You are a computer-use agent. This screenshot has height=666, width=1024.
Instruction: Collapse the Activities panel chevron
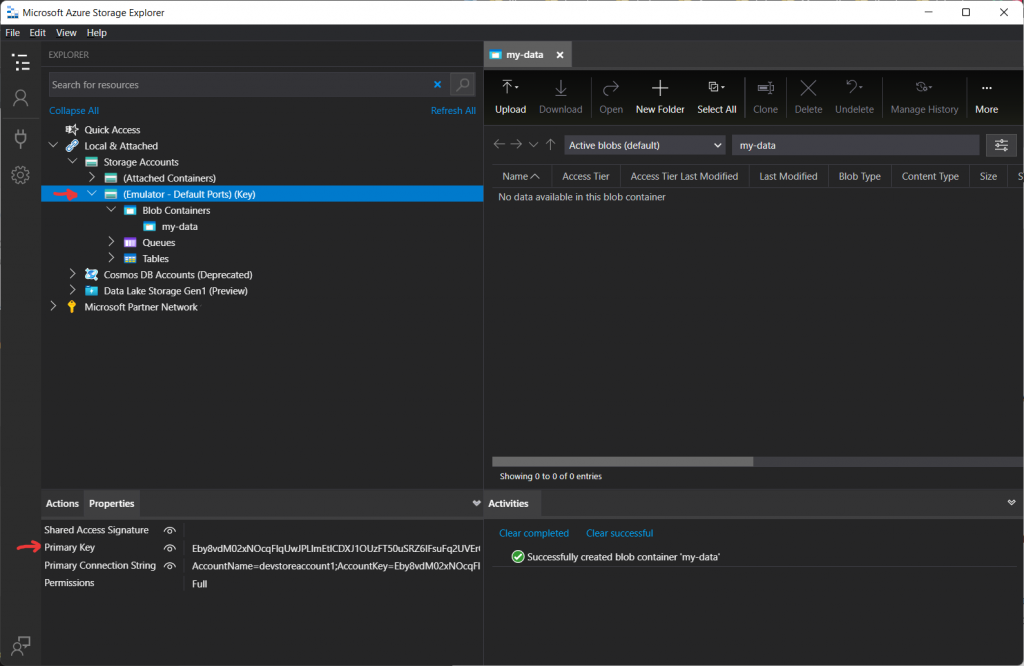click(x=1012, y=503)
